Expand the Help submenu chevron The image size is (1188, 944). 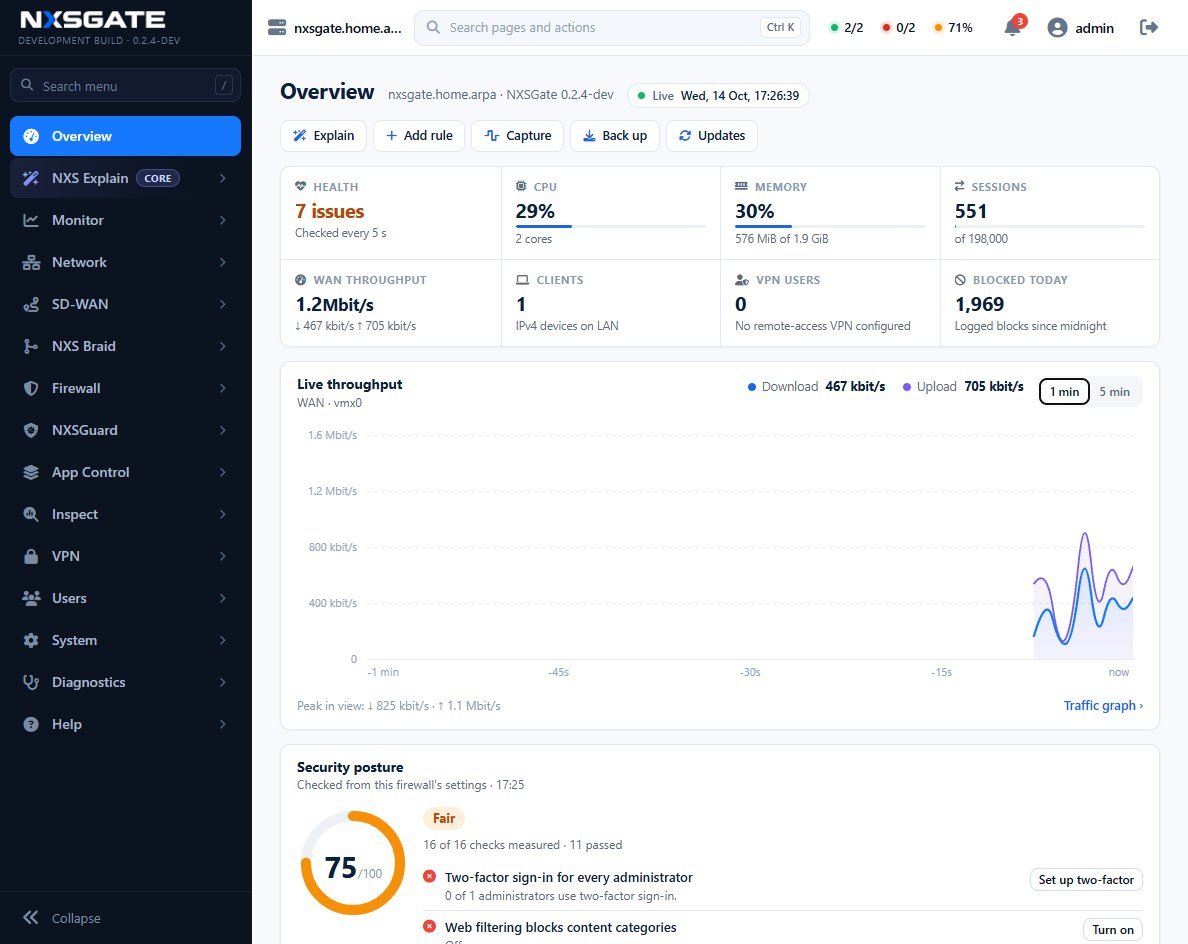[223, 724]
